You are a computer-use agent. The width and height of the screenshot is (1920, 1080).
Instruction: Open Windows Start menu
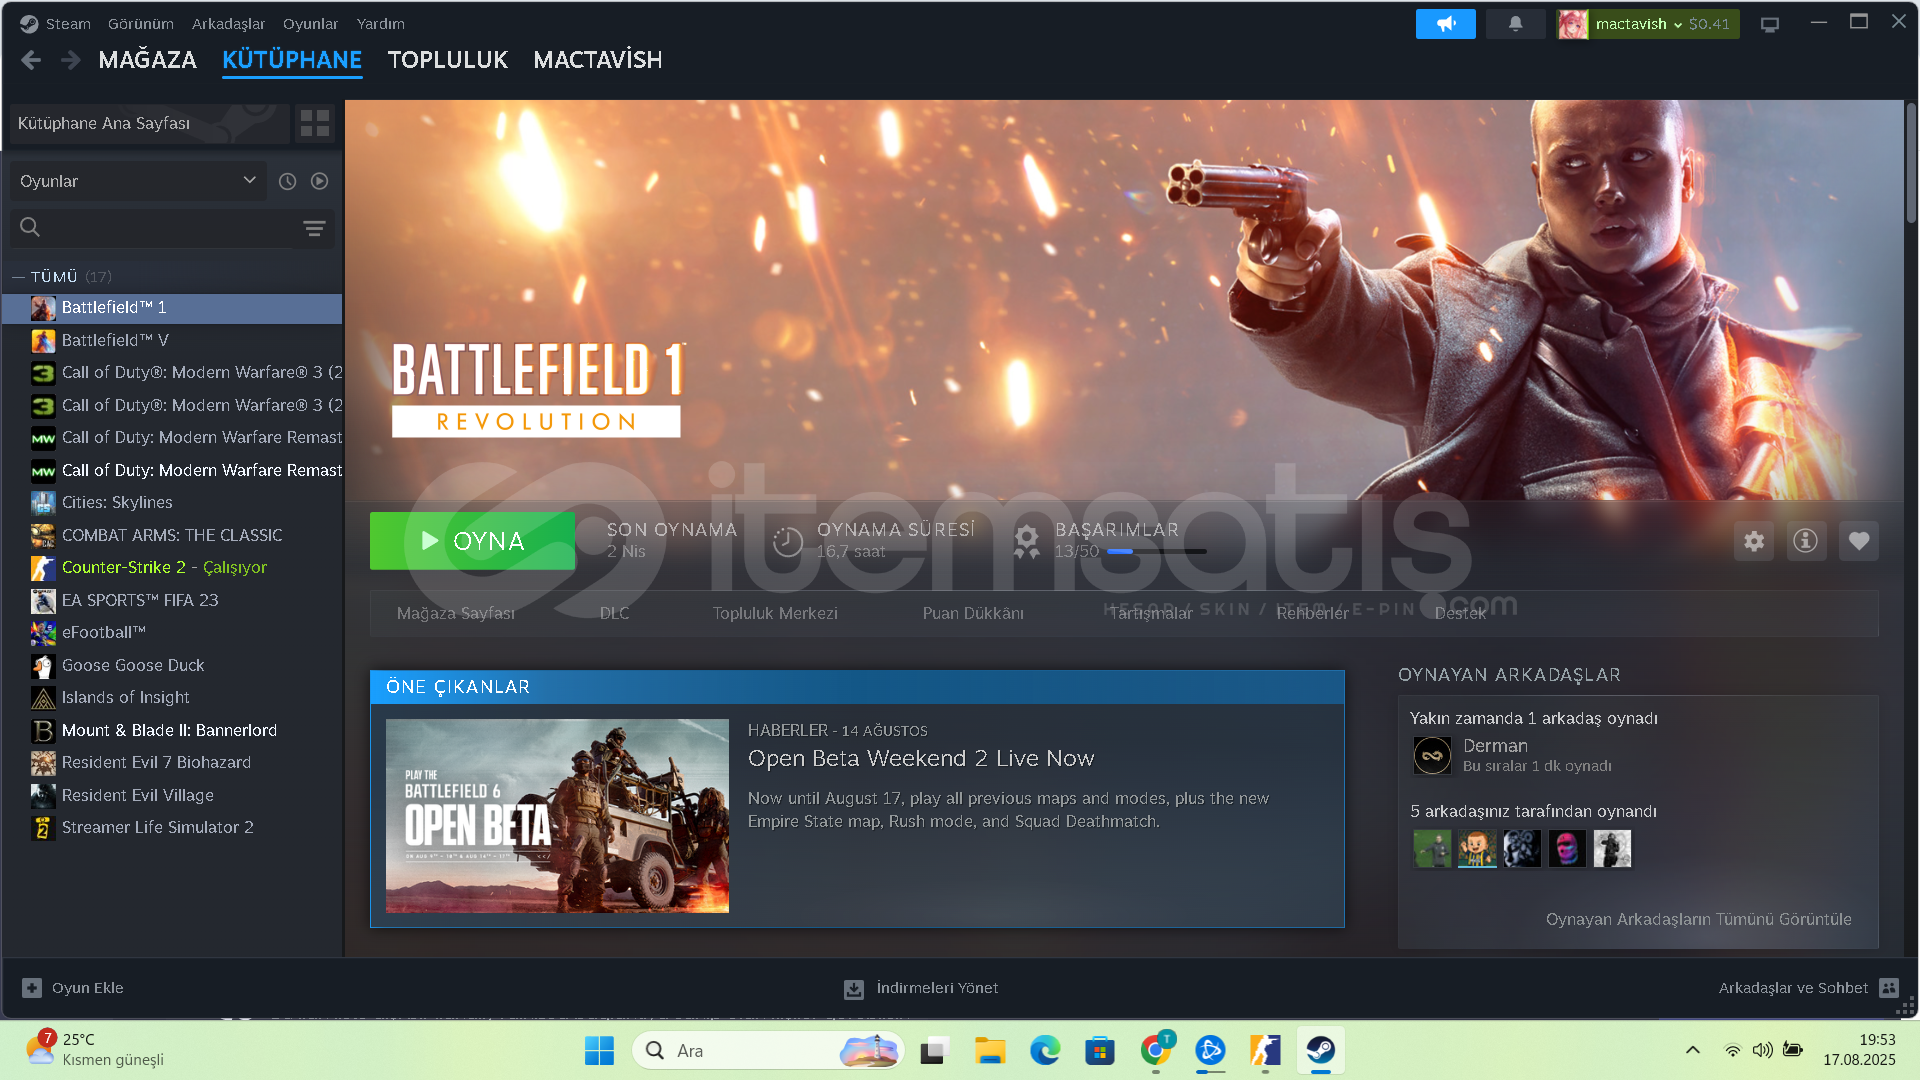click(x=599, y=1050)
